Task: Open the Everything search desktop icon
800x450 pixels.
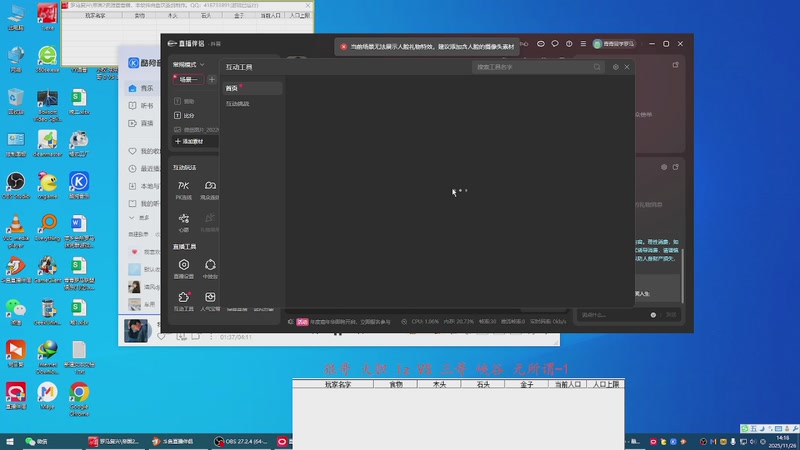Action: click(x=47, y=228)
